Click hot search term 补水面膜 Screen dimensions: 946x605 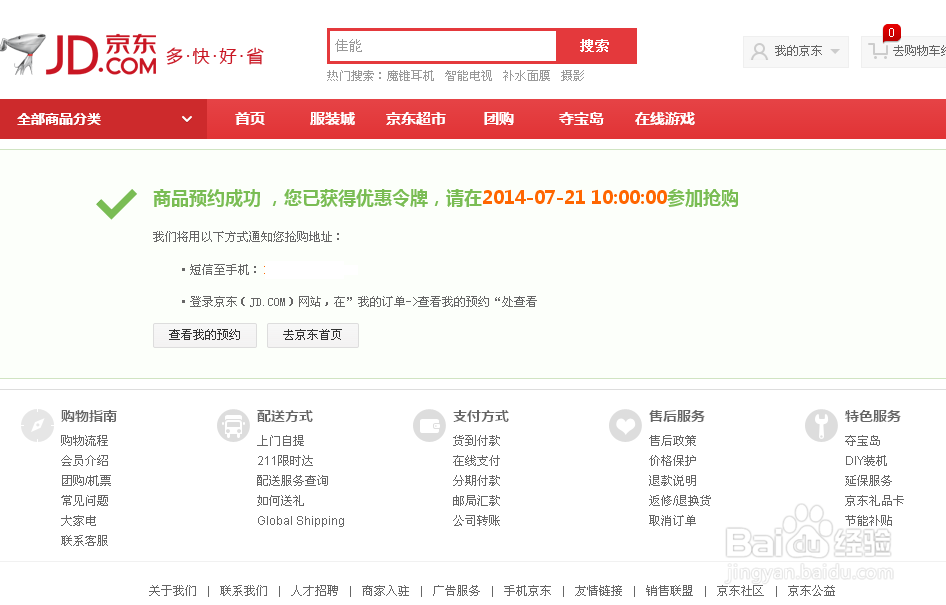point(526,76)
